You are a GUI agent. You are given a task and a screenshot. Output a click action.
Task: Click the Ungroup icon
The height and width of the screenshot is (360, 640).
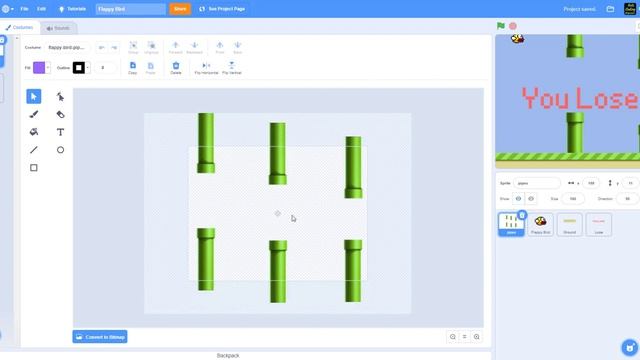tap(151, 47)
